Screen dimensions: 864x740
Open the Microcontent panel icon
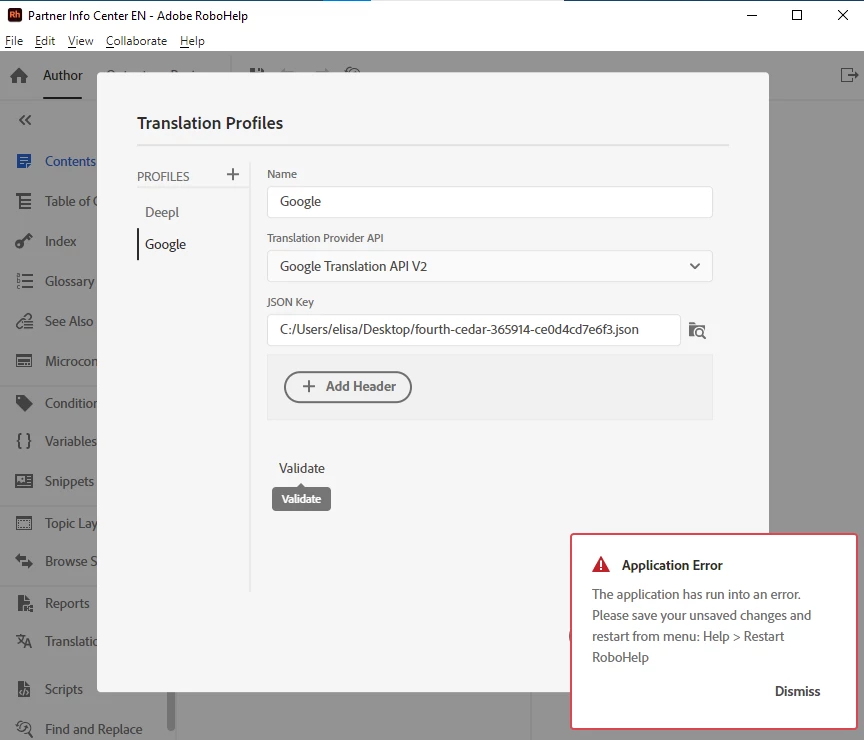click(24, 361)
